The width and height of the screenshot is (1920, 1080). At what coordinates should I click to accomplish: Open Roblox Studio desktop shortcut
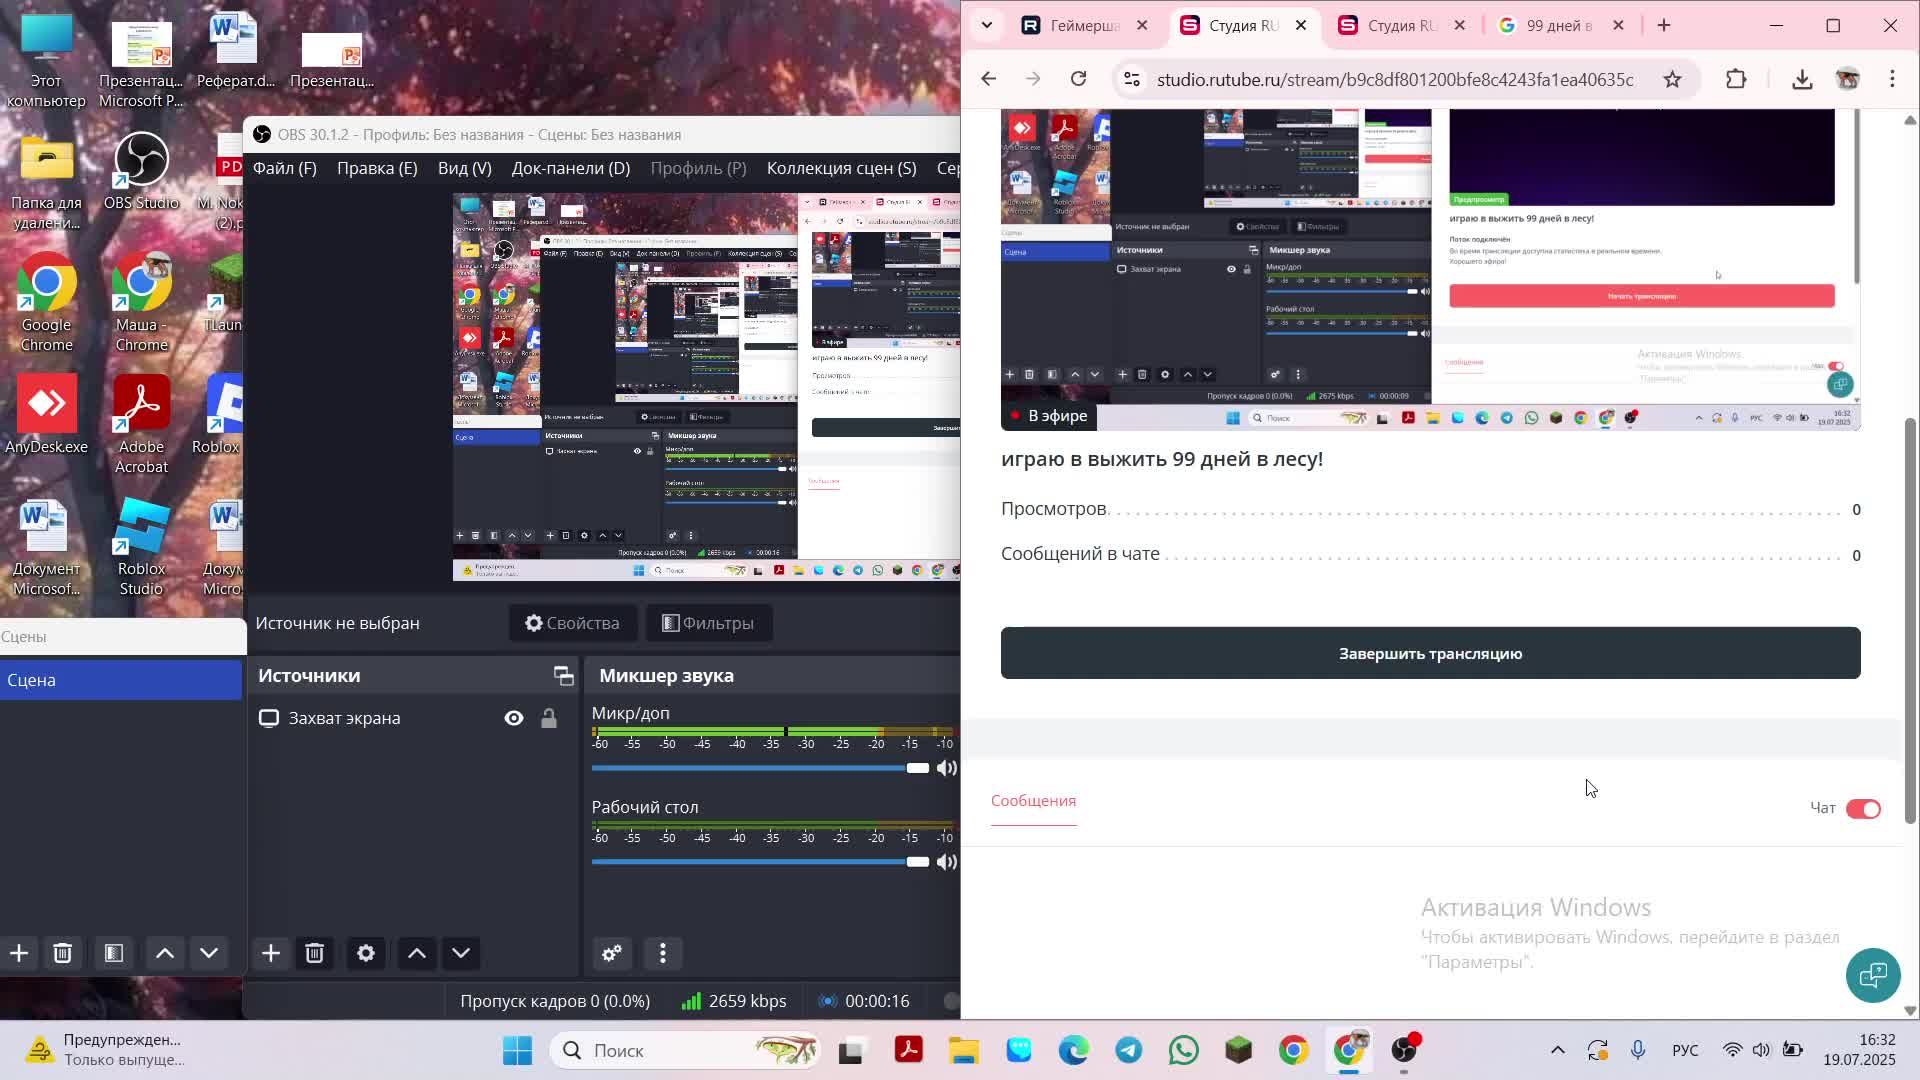[141, 547]
